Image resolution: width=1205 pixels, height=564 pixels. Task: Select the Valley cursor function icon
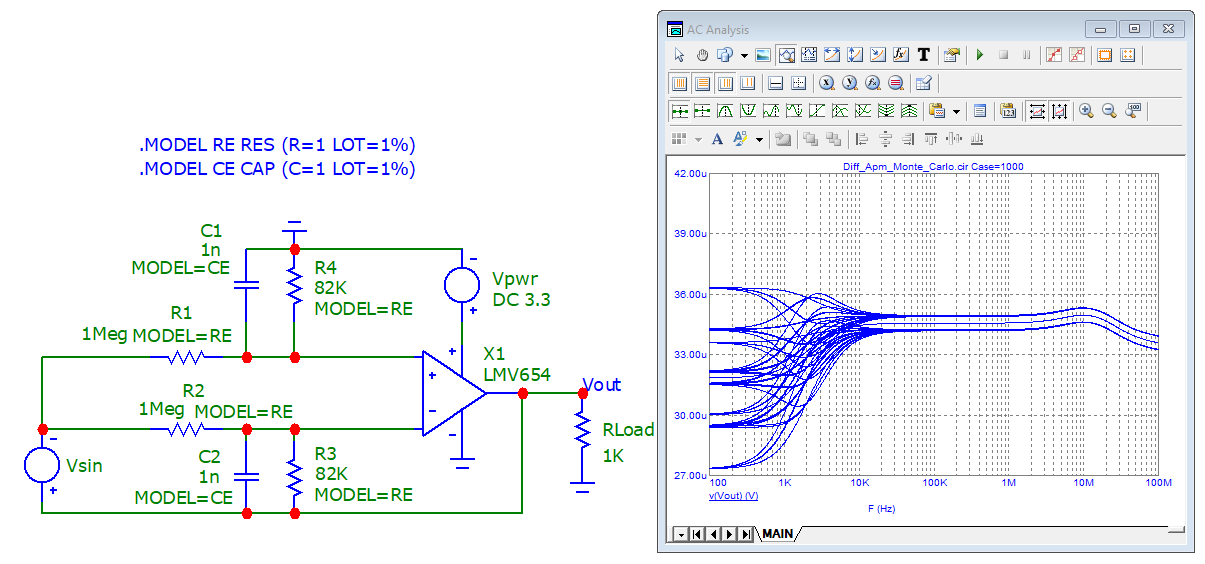pos(748,111)
